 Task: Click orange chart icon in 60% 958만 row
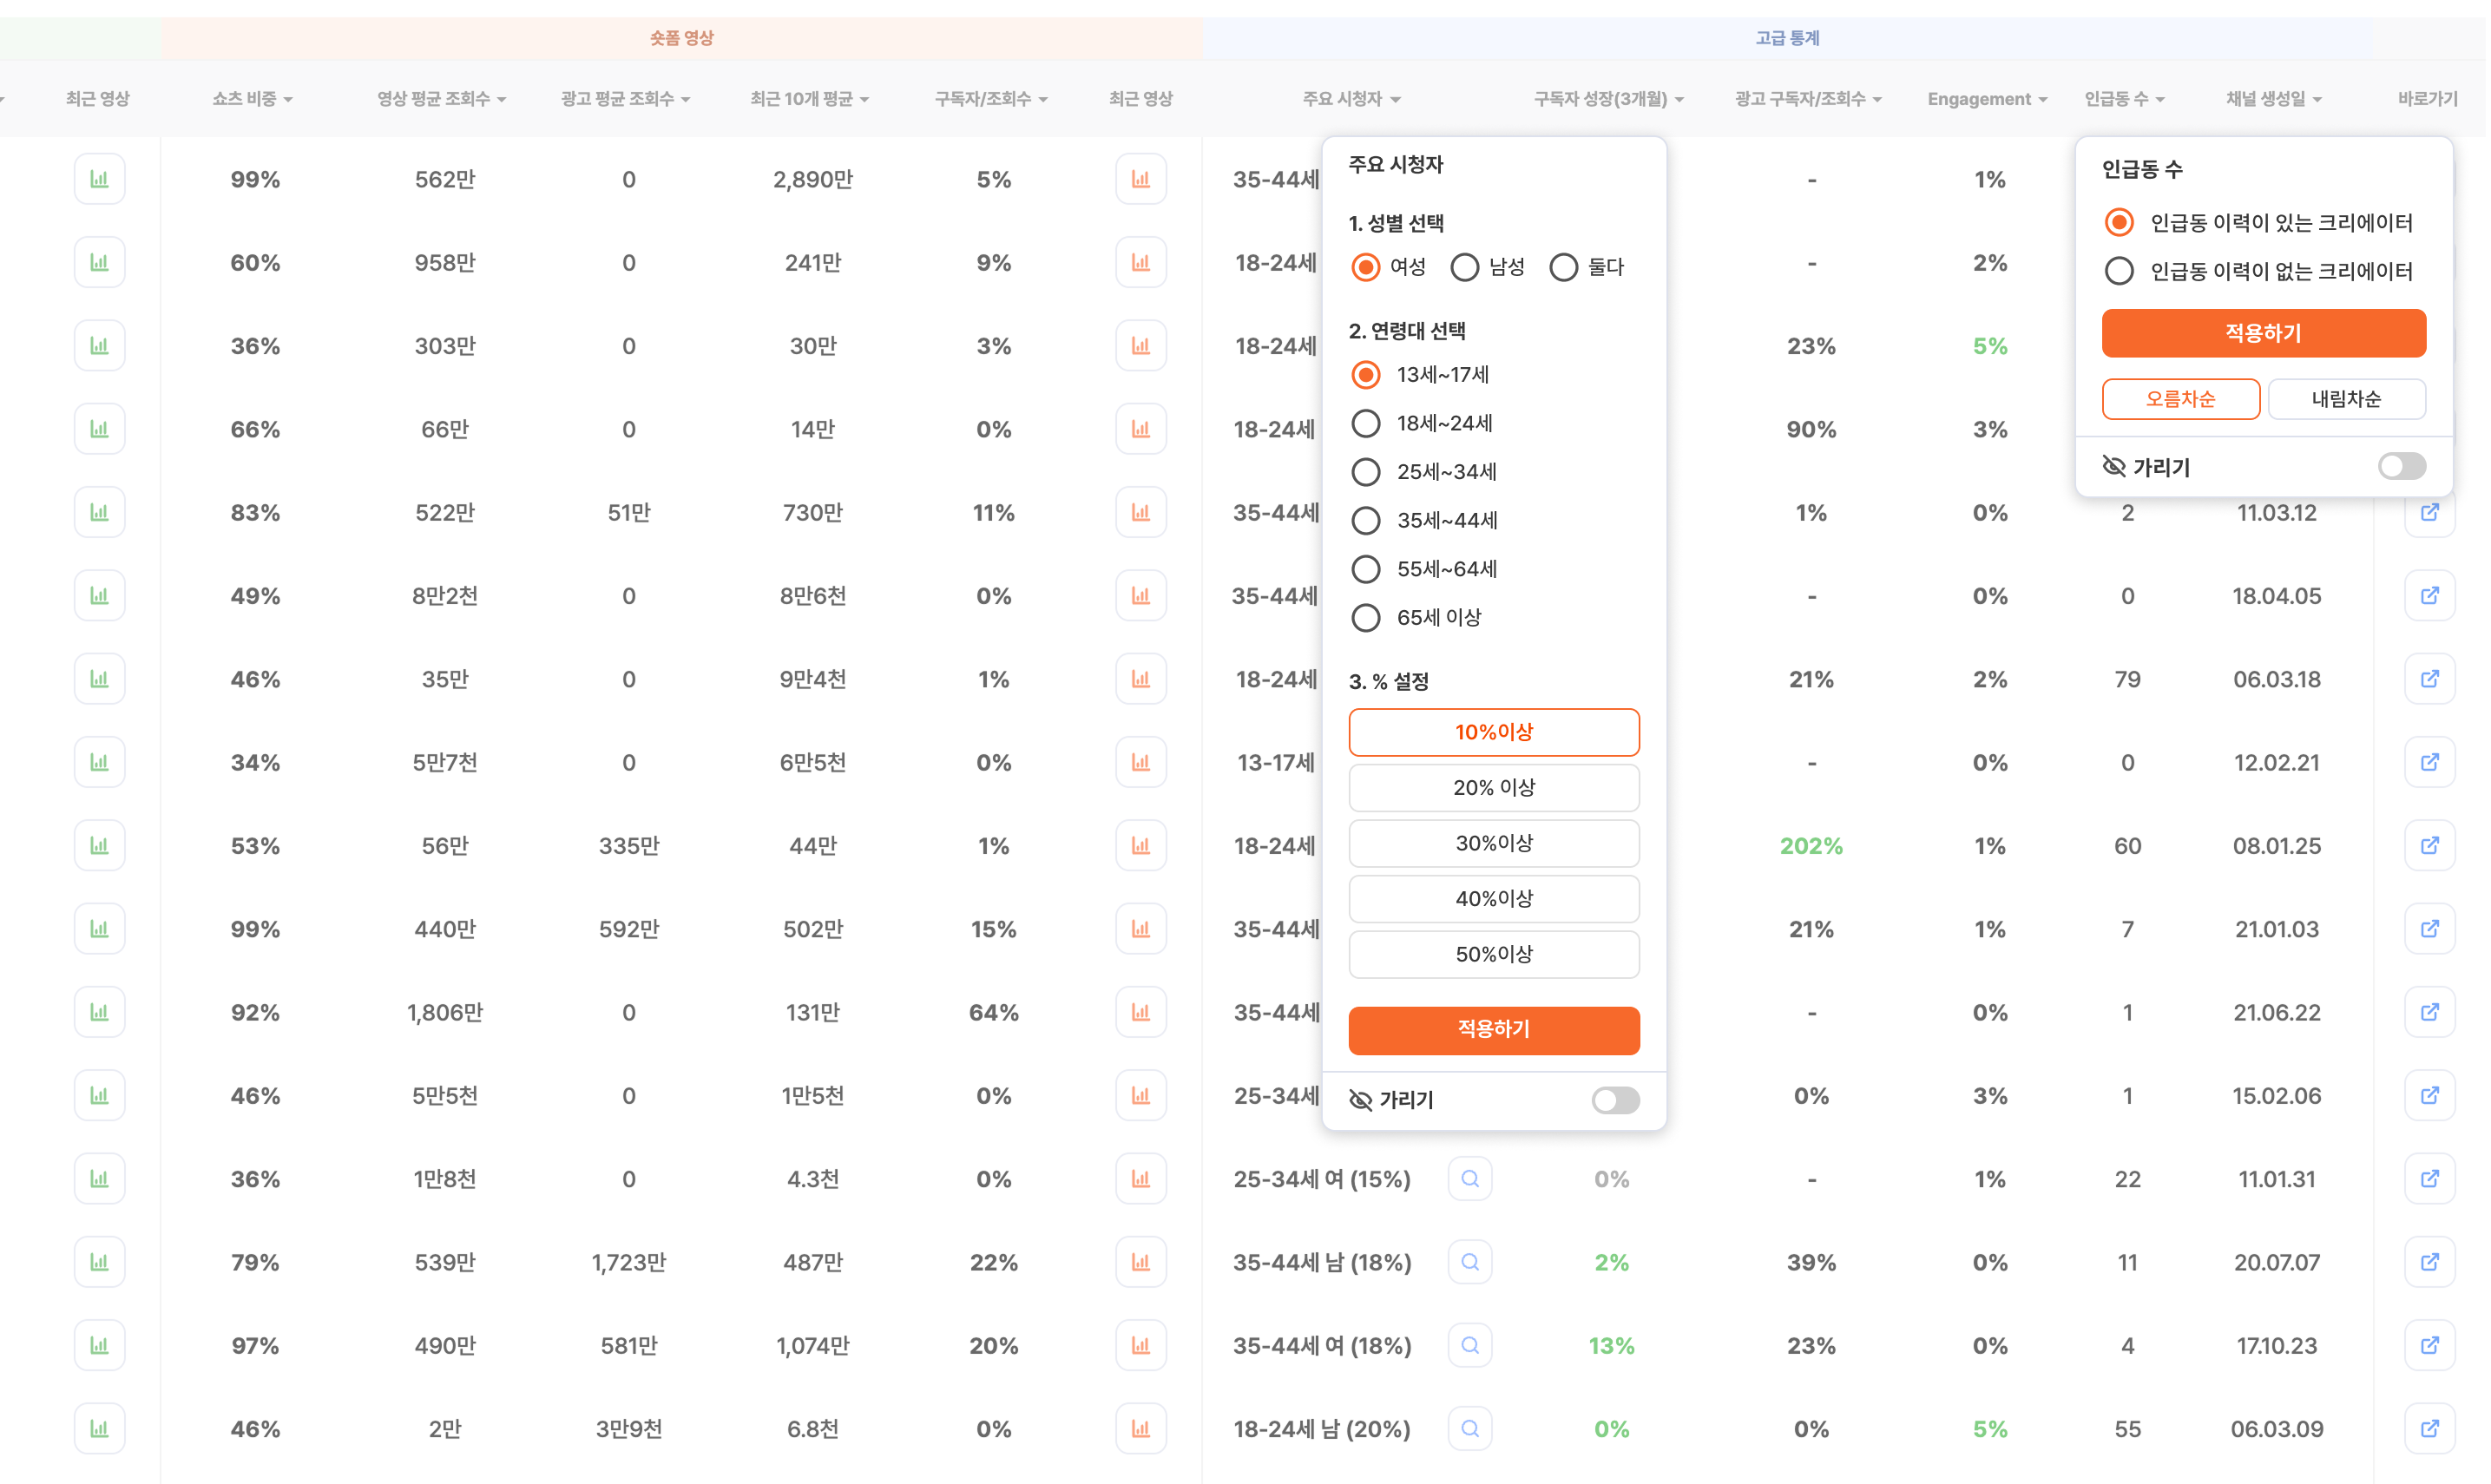(1140, 262)
